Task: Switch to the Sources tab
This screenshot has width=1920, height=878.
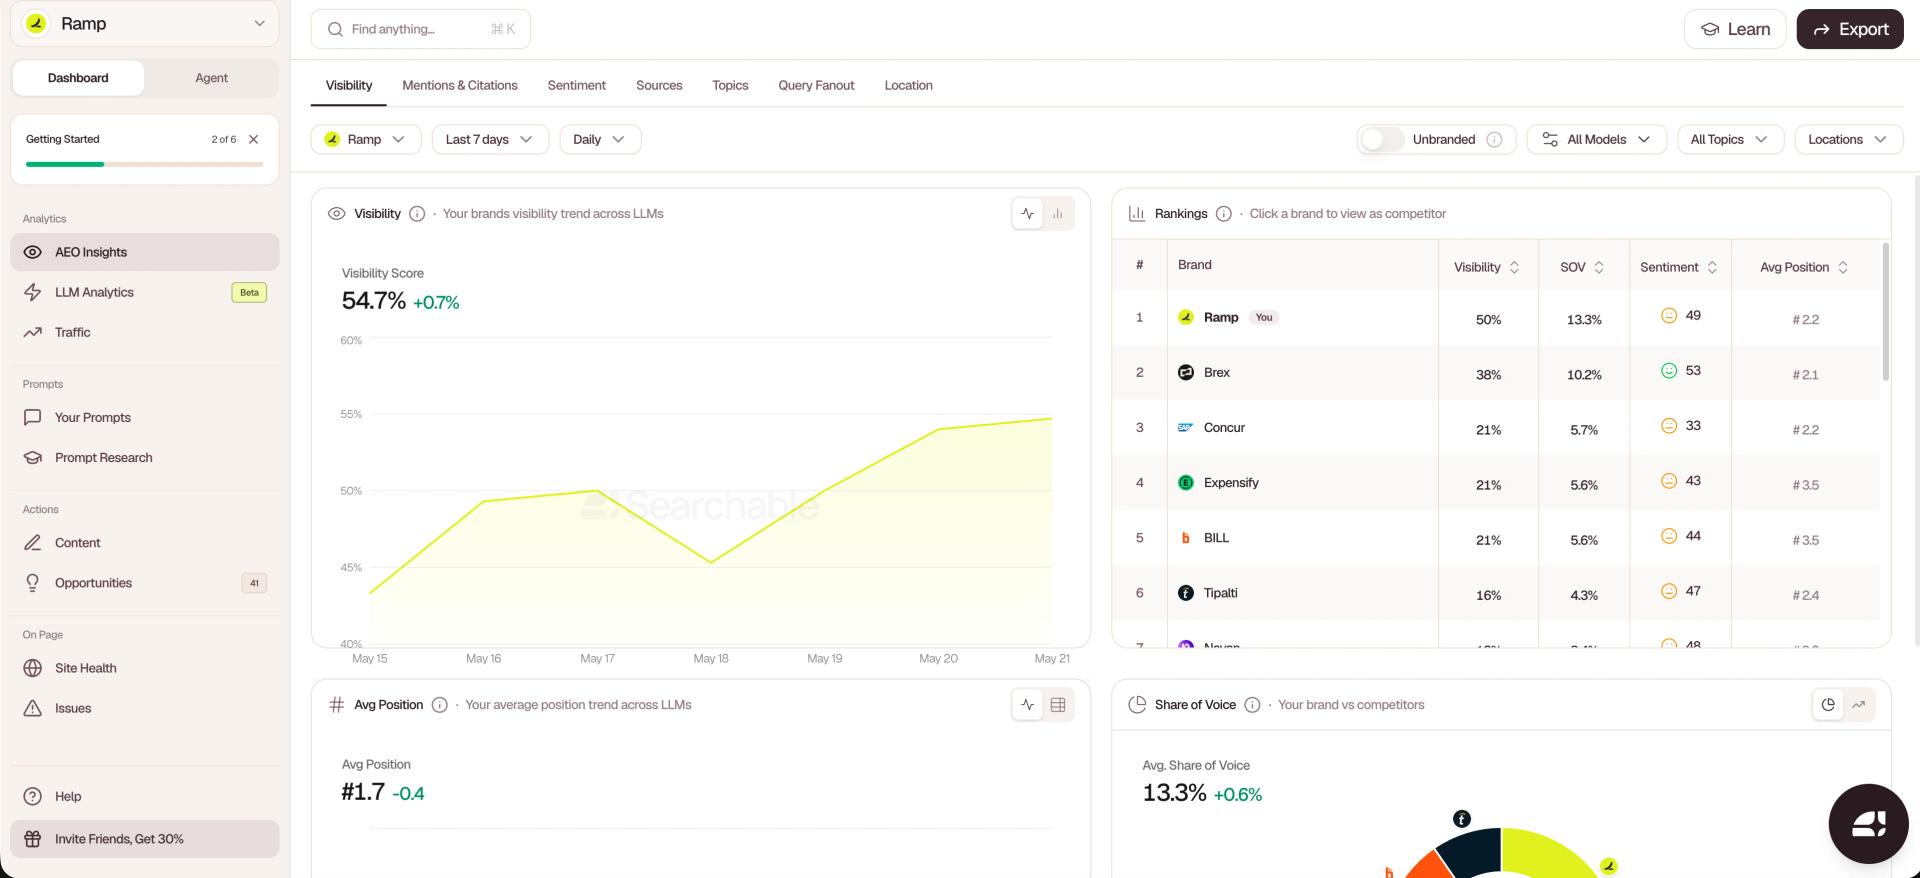Action: [659, 85]
